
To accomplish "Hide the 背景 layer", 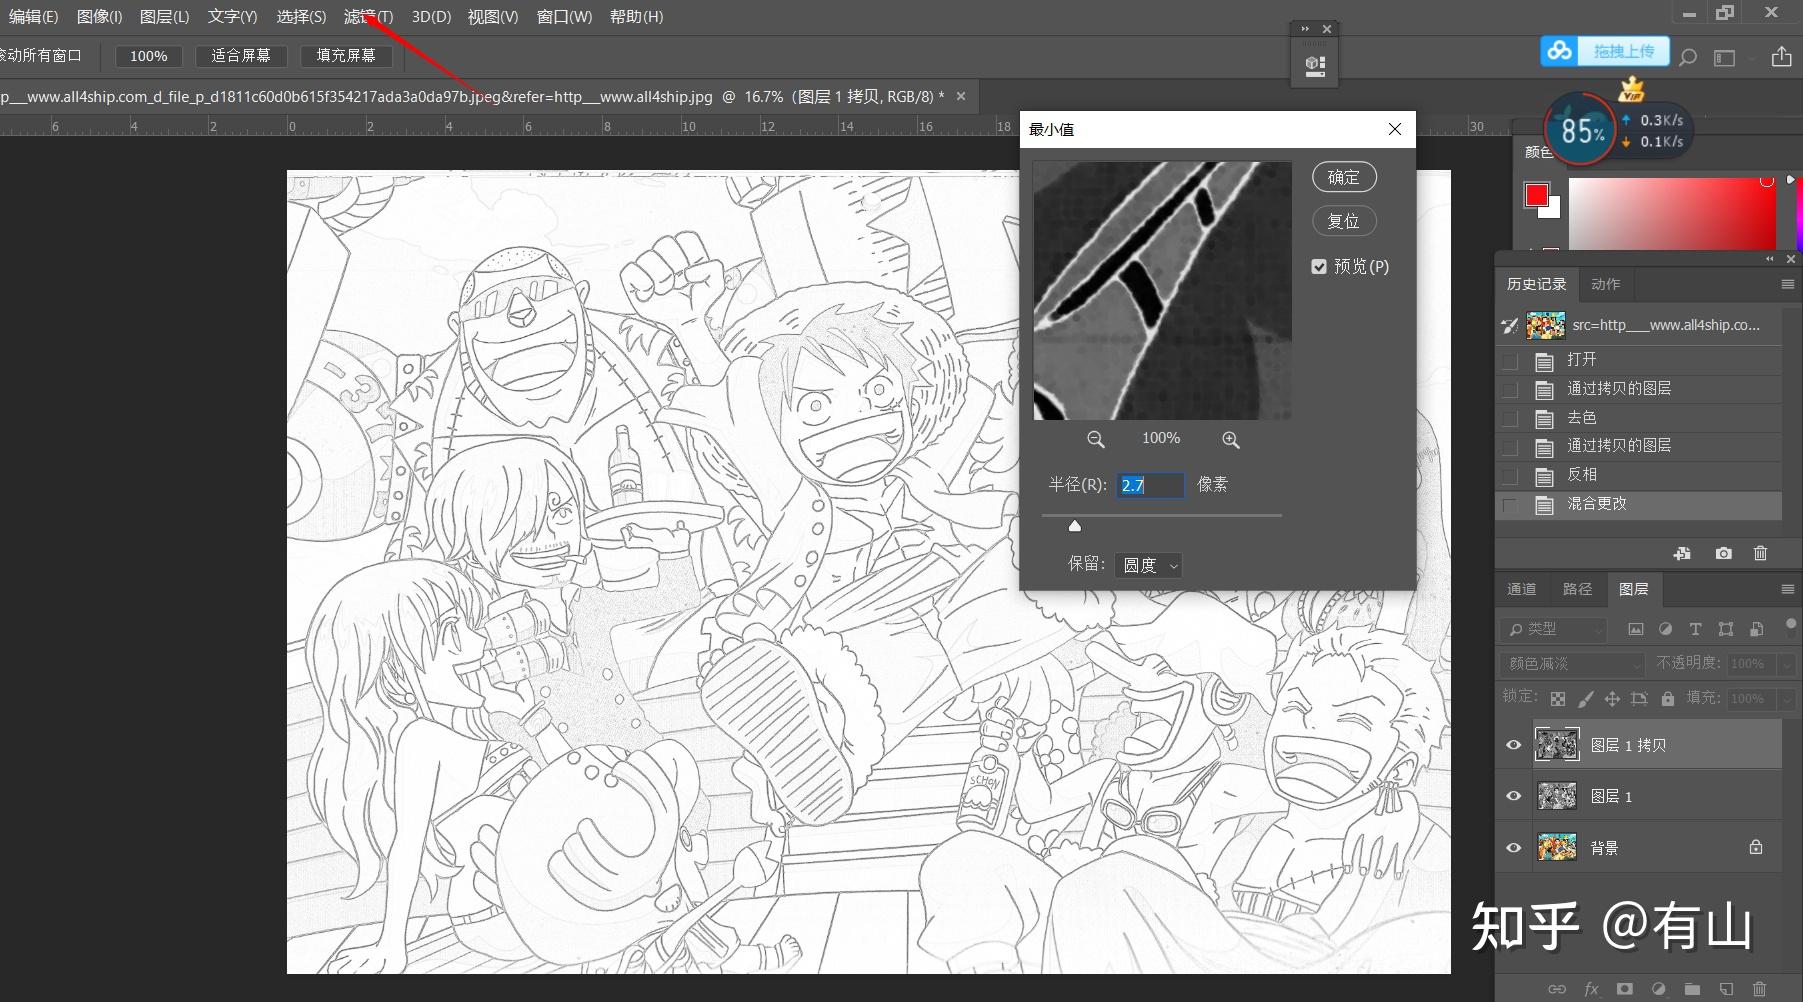I will [x=1513, y=848].
